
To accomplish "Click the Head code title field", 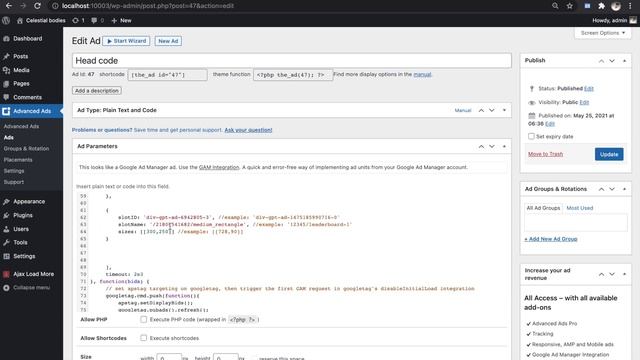I will coord(292,61).
